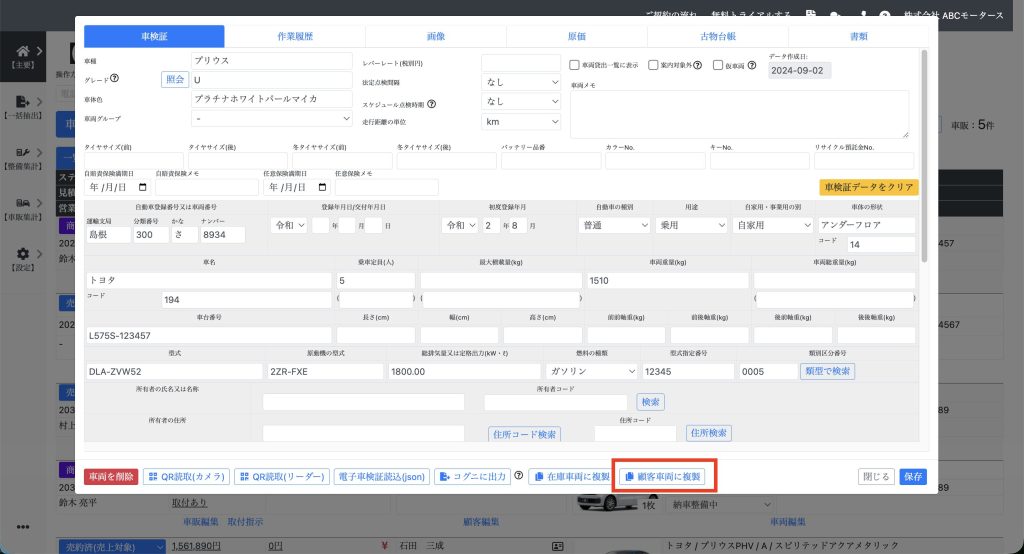The width and height of the screenshot is (1024, 554).
Task: Click the 保存 save button
Action: pyautogui.click(x=912, y=477)
